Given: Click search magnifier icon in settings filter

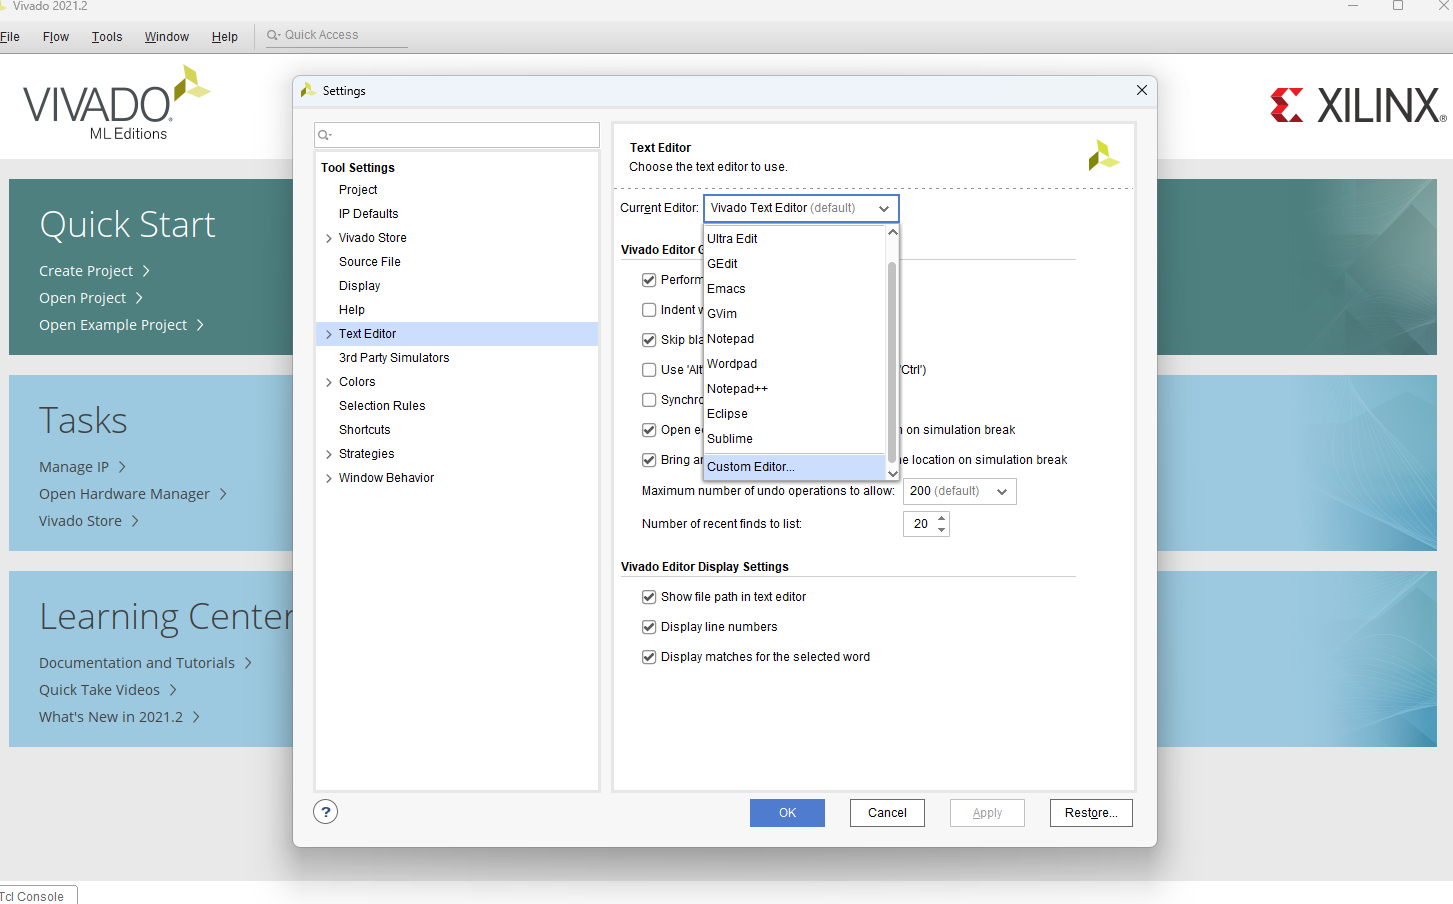Looking at the screenshot, I should (324, 135).
